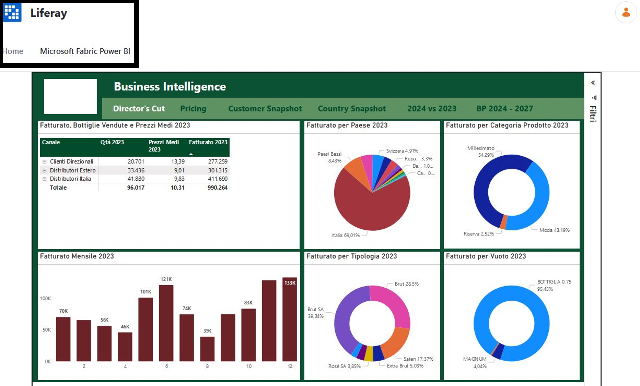
Task: Switch to the Director's Cut tab
Action: [x=139, y=109]
